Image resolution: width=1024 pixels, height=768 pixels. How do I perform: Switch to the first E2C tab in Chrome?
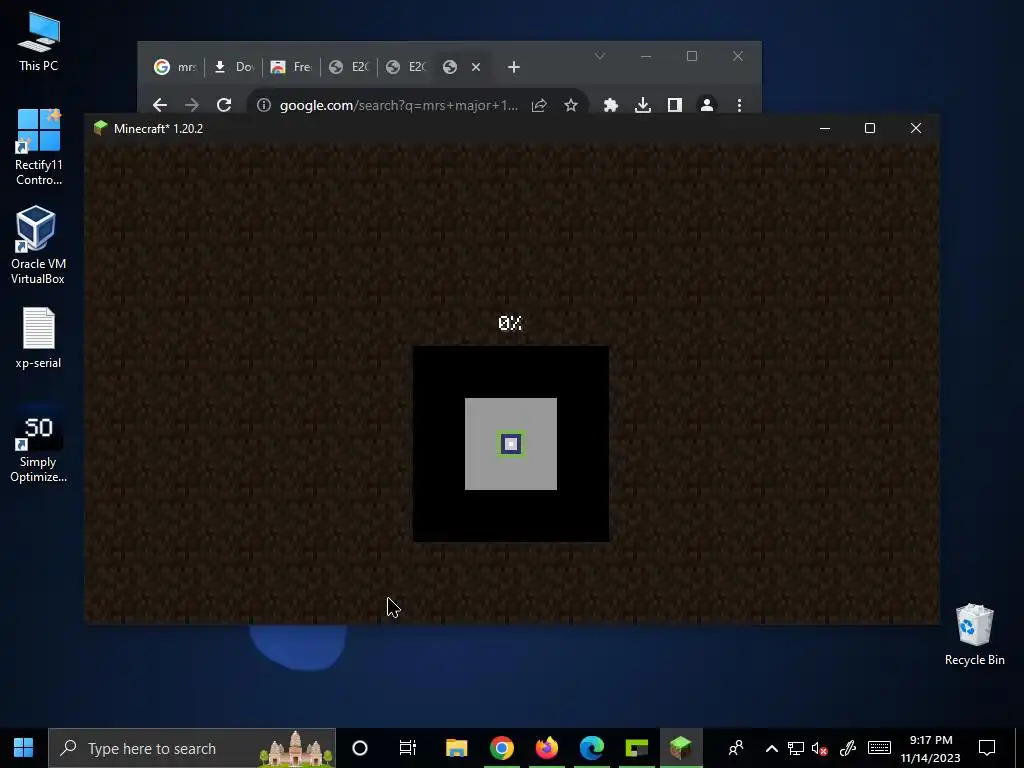349,67
